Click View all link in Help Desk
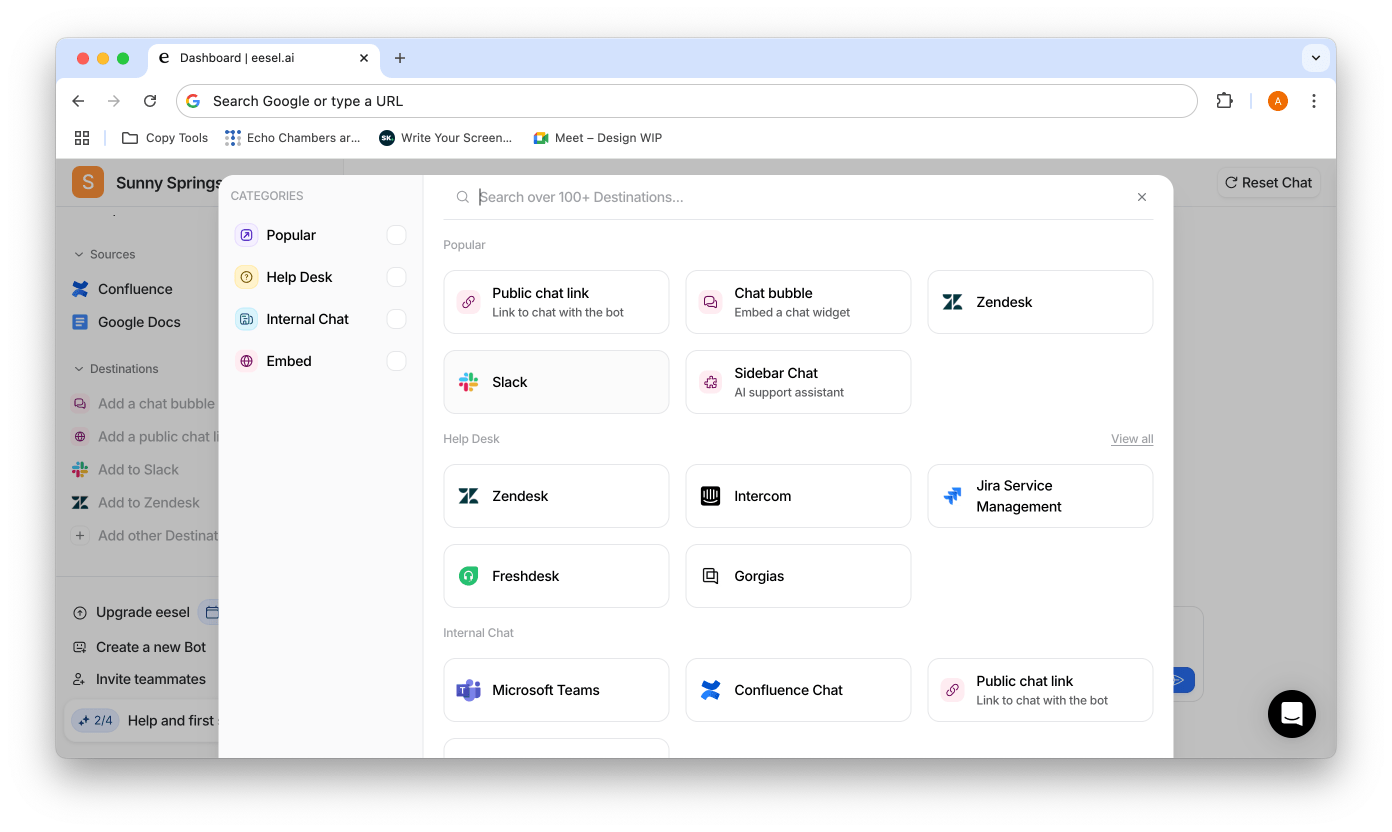Viewport: 1392px width, 832px height. coord(1132,439)
